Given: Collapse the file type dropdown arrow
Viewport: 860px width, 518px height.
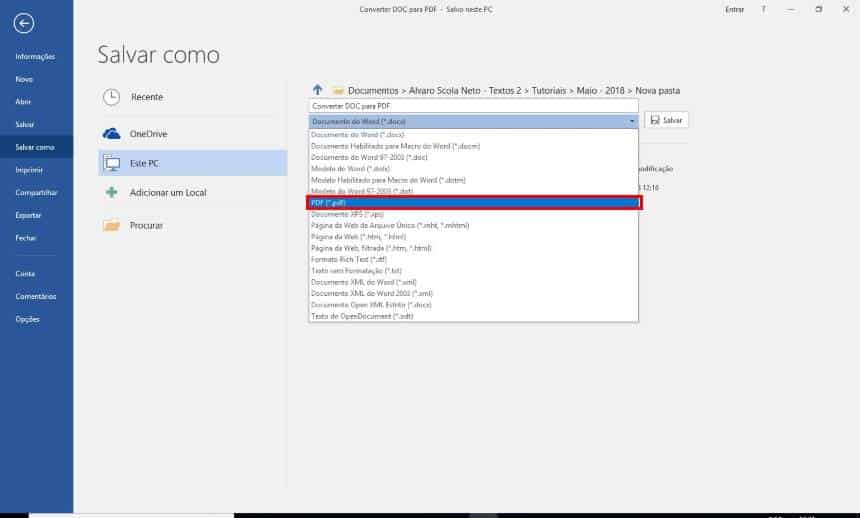Looking at the screenshot, I should pos(631,121).
